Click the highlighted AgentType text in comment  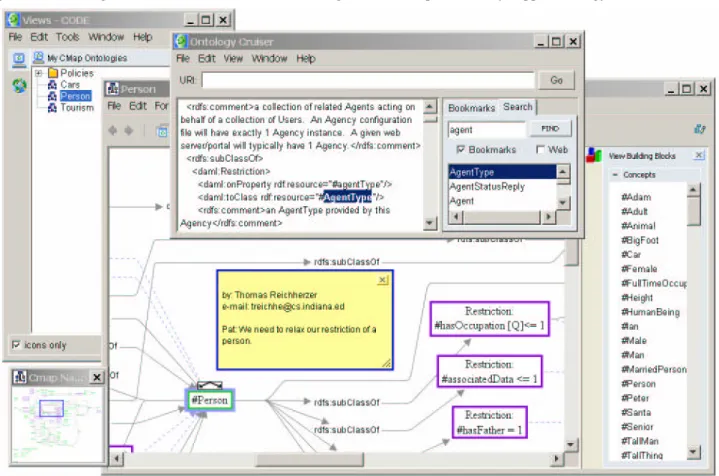(x=348, y=197)
